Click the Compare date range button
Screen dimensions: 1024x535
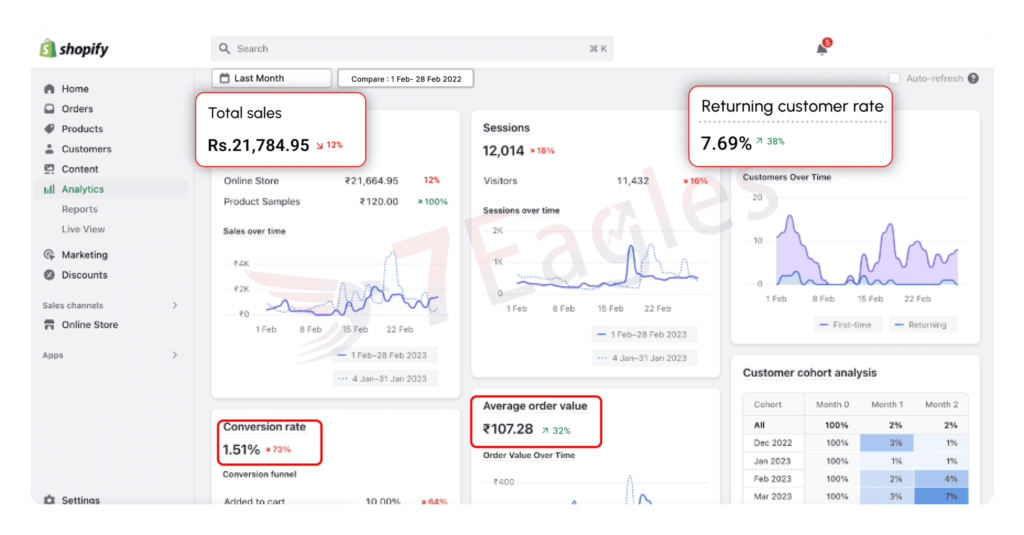pyautogui.click(x=405, y=78)
